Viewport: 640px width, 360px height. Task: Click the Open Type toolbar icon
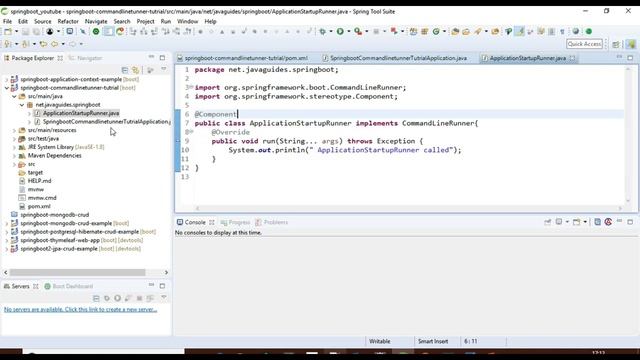[455, 31]
